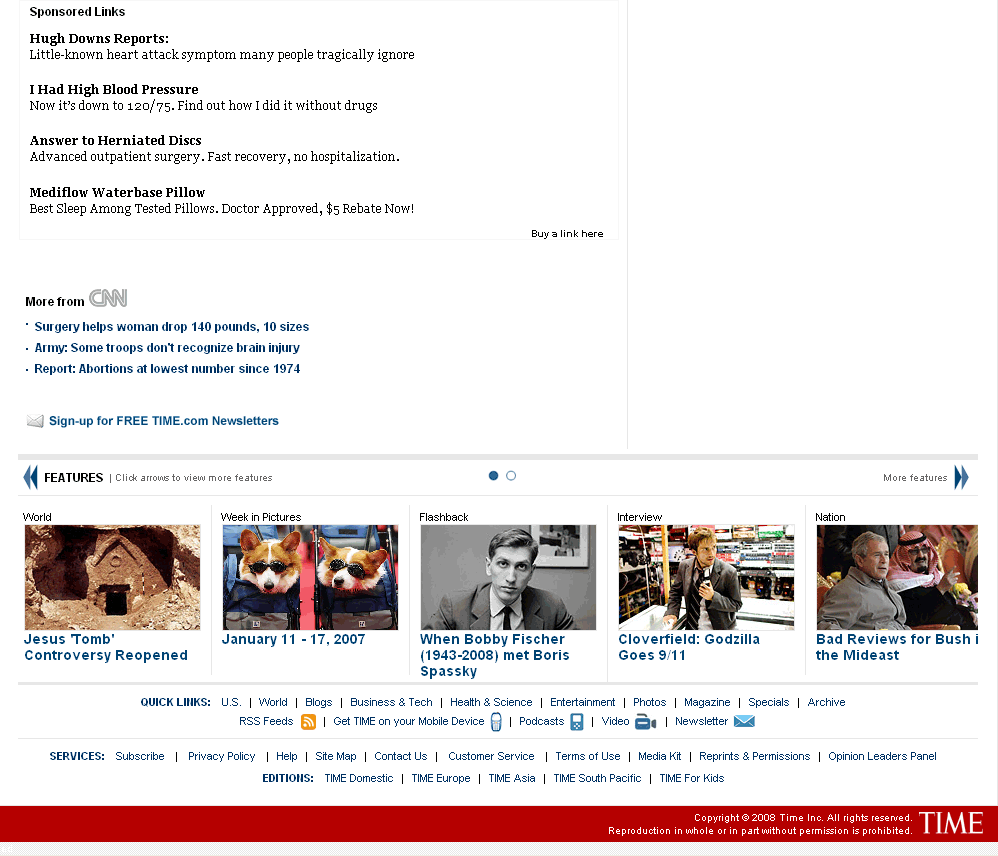Screen dimensions: 998x856
Task: Click the orange RSS Feeds icon
Action: pyautogui.click(x=308, y=722)
